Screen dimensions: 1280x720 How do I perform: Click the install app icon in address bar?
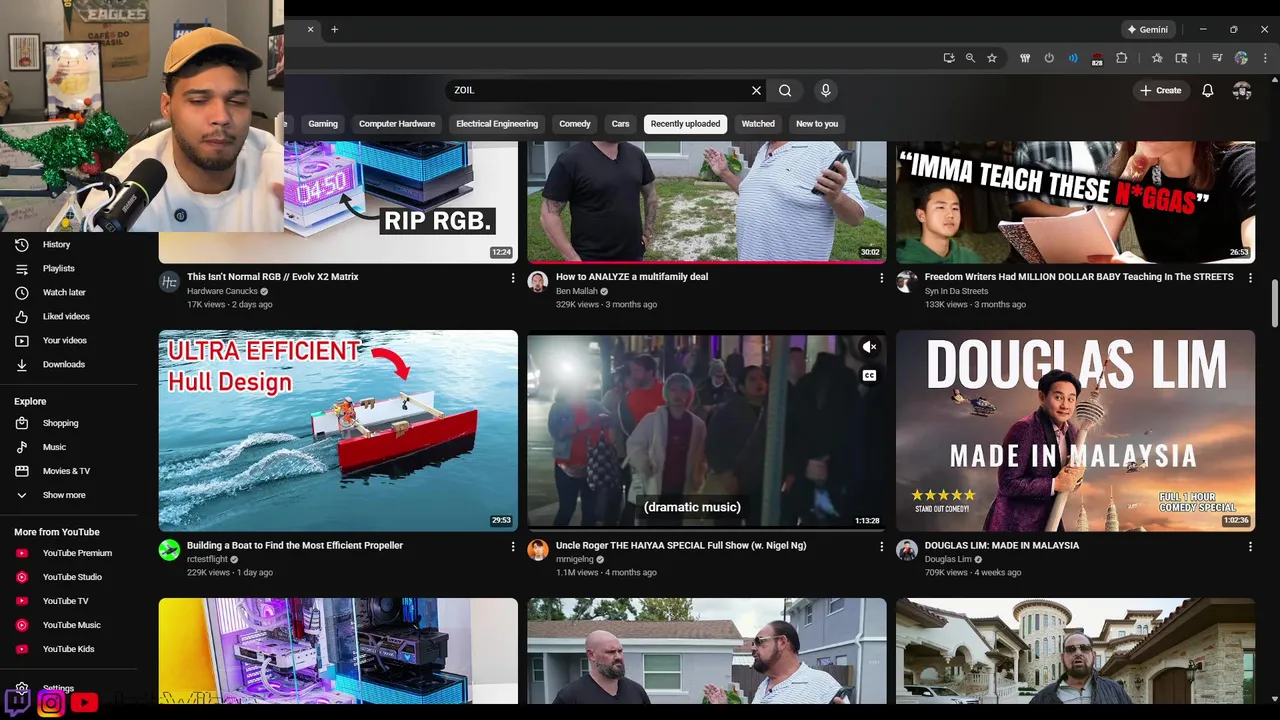948,58
